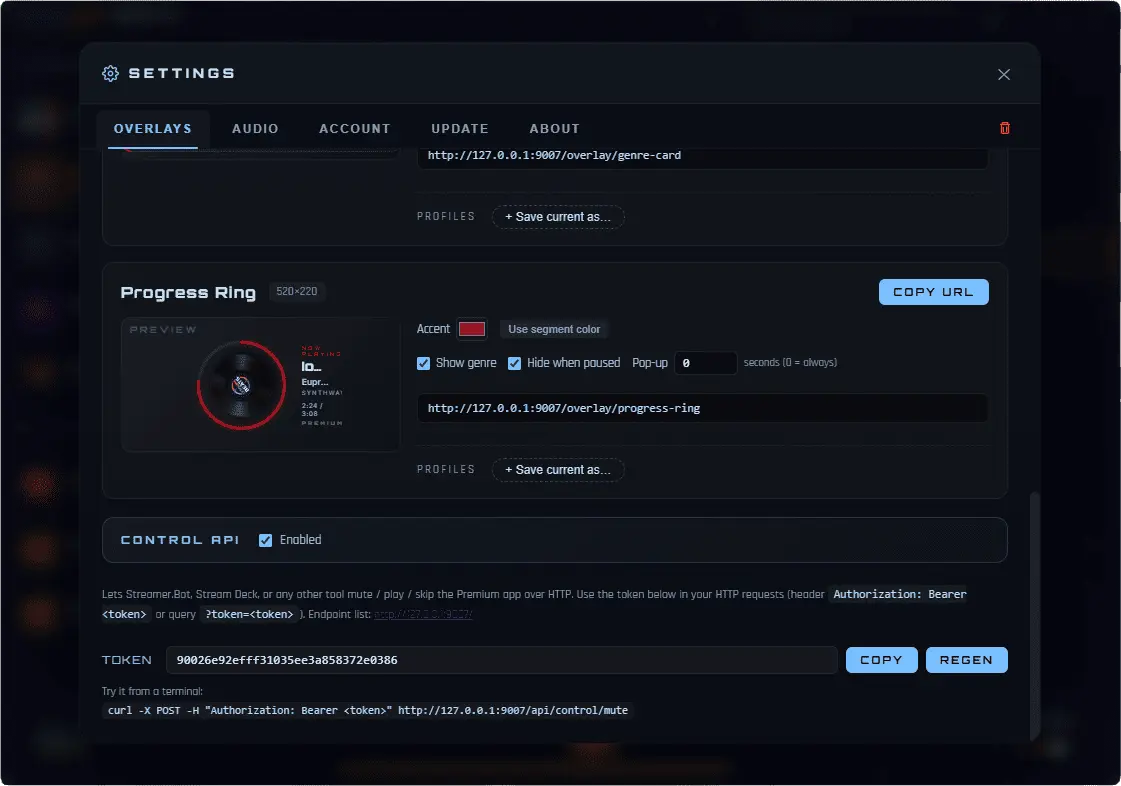The image size is (1121, 786).
Task: Open the Account tab
Action: (x=355, y=129)
